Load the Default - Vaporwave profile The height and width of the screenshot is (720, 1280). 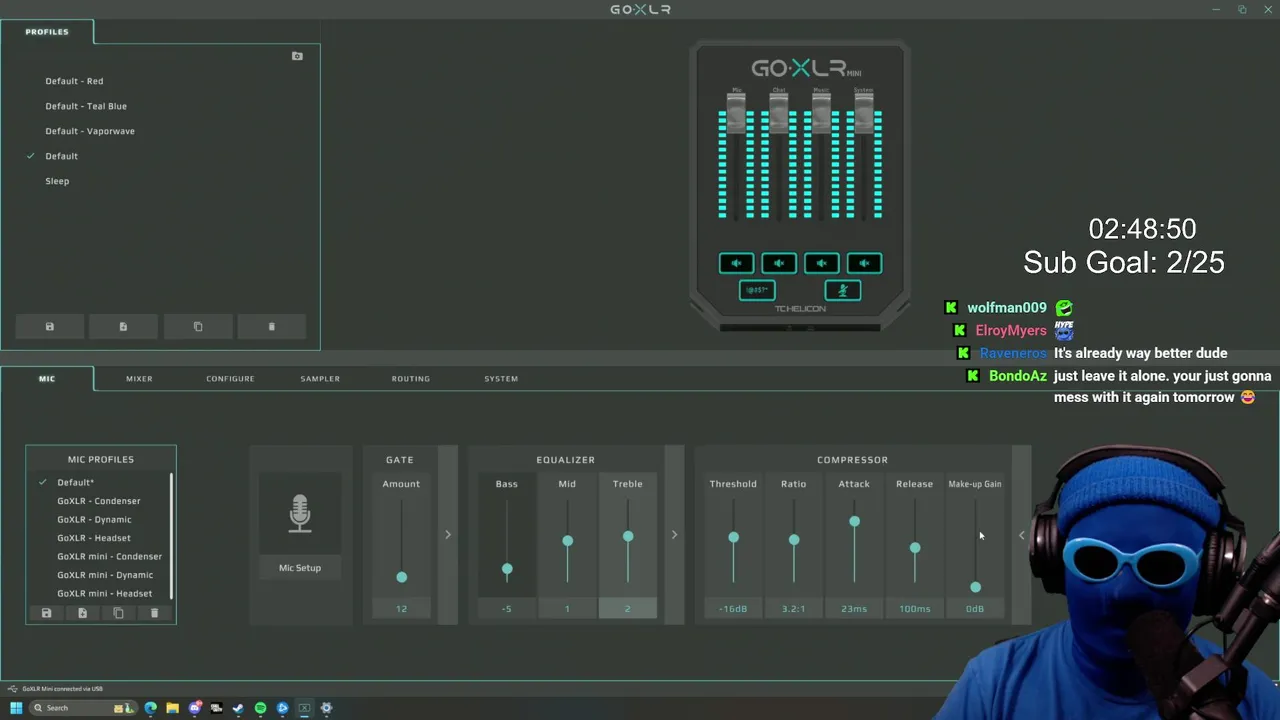click(90, 131)
